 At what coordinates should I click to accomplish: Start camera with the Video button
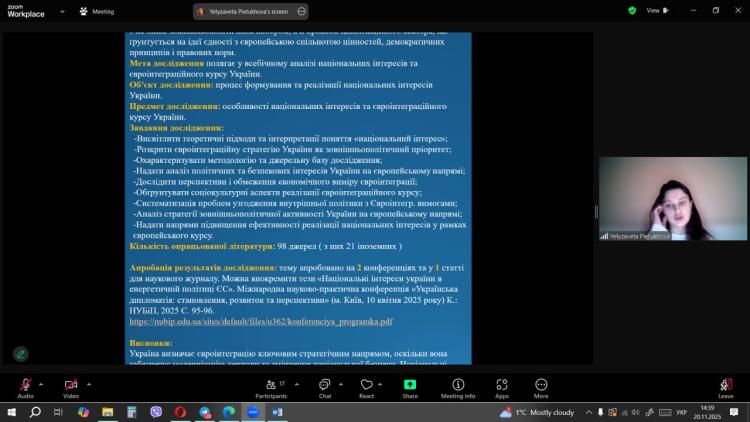(71, 388)
